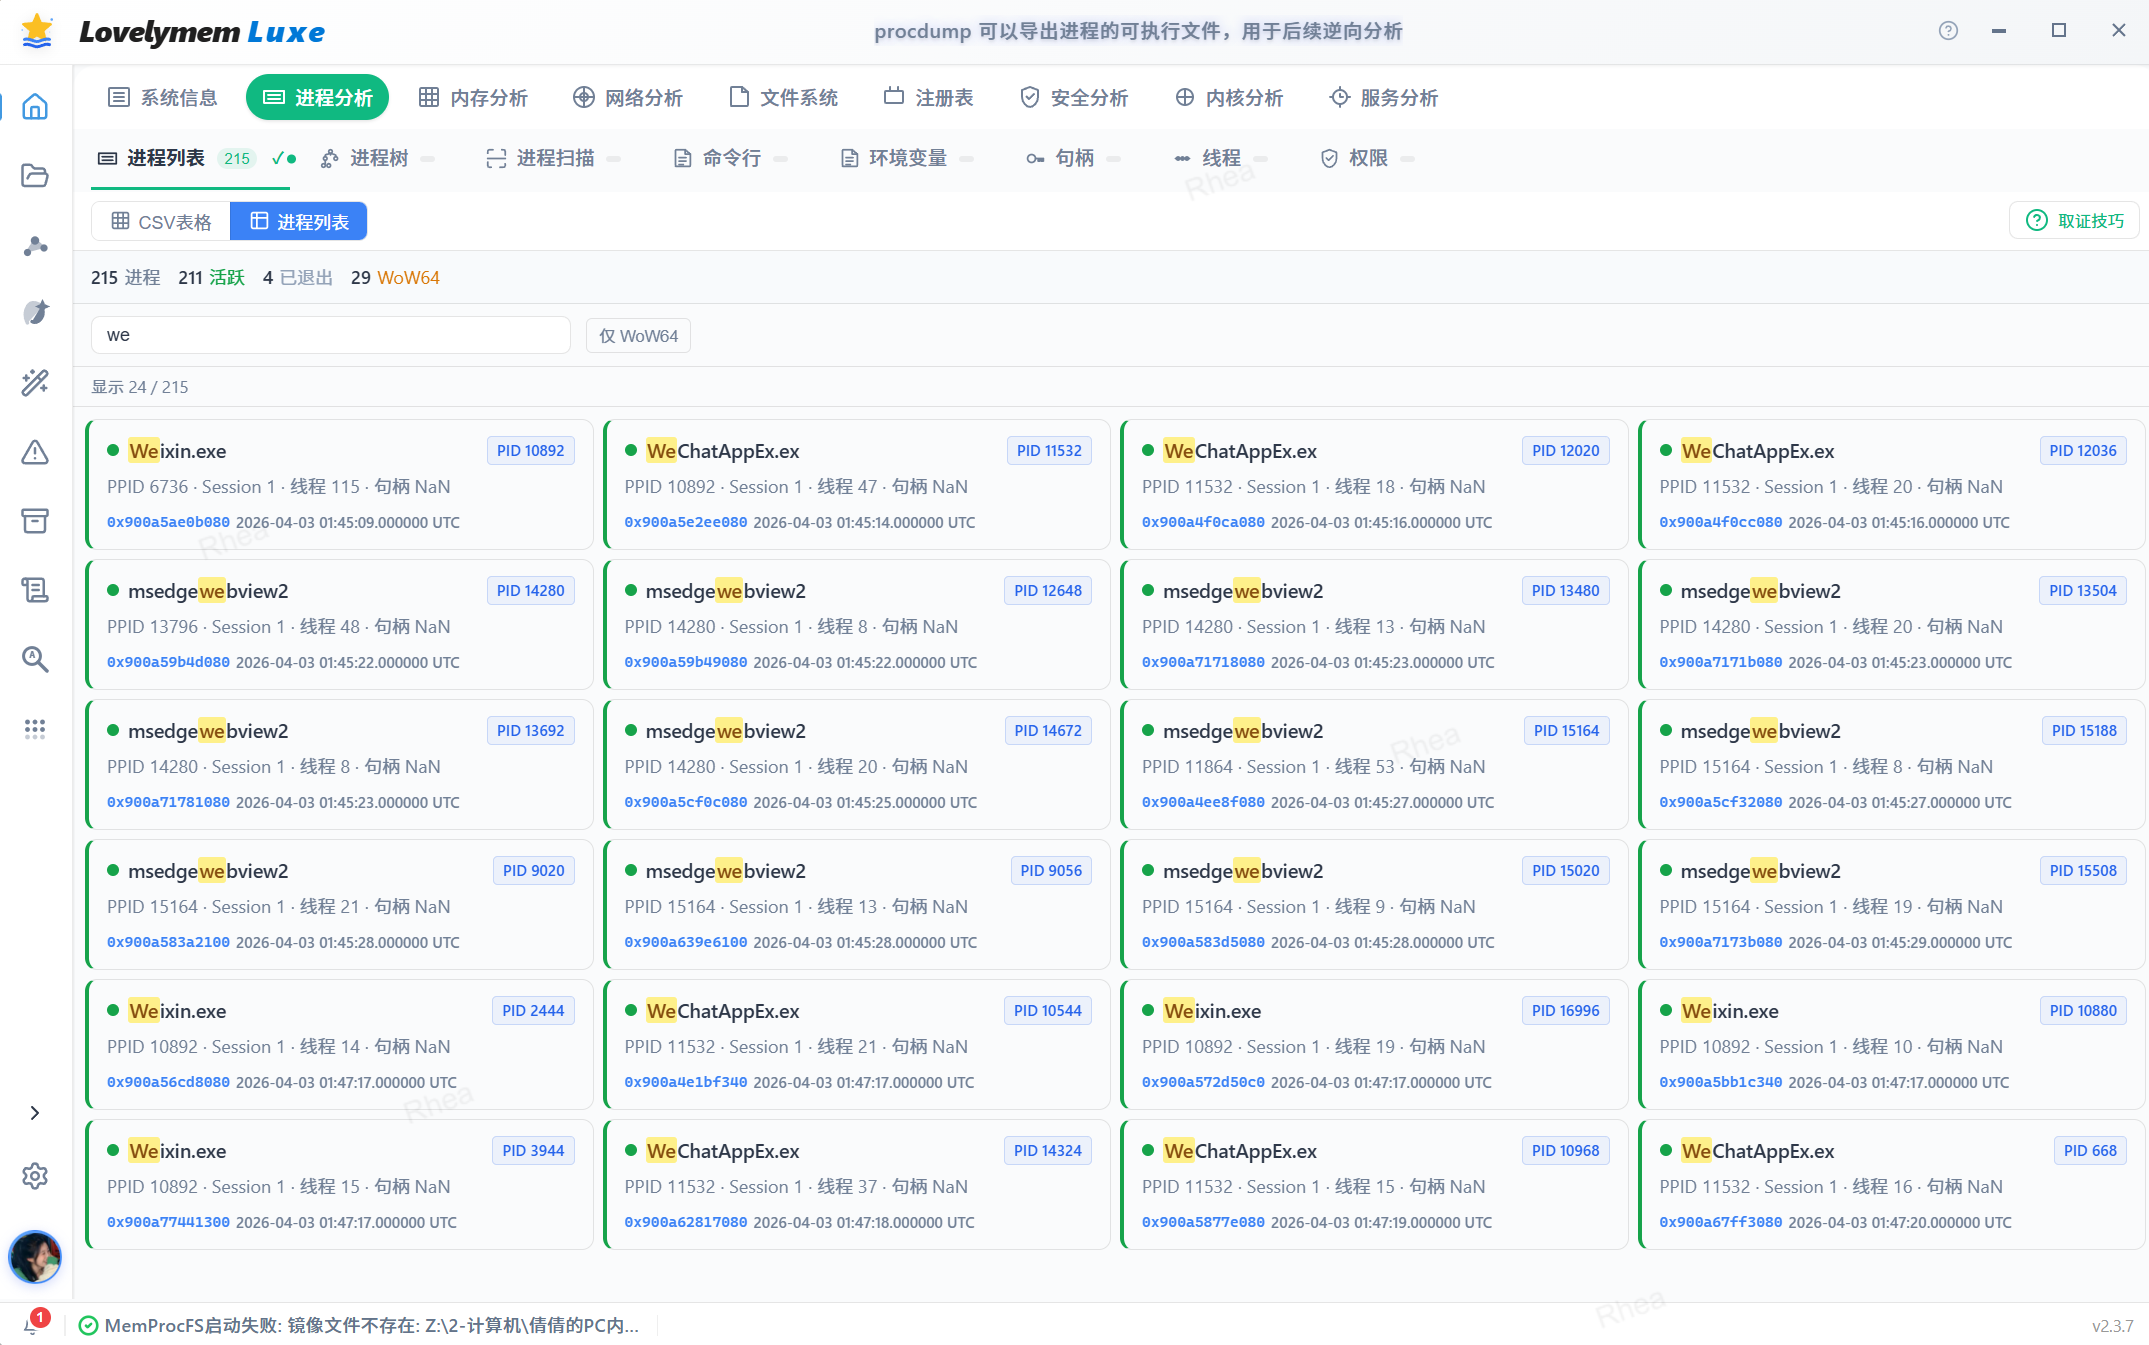
Task: Switch to 注册表 tab
Action: click(x=929, y=97)
